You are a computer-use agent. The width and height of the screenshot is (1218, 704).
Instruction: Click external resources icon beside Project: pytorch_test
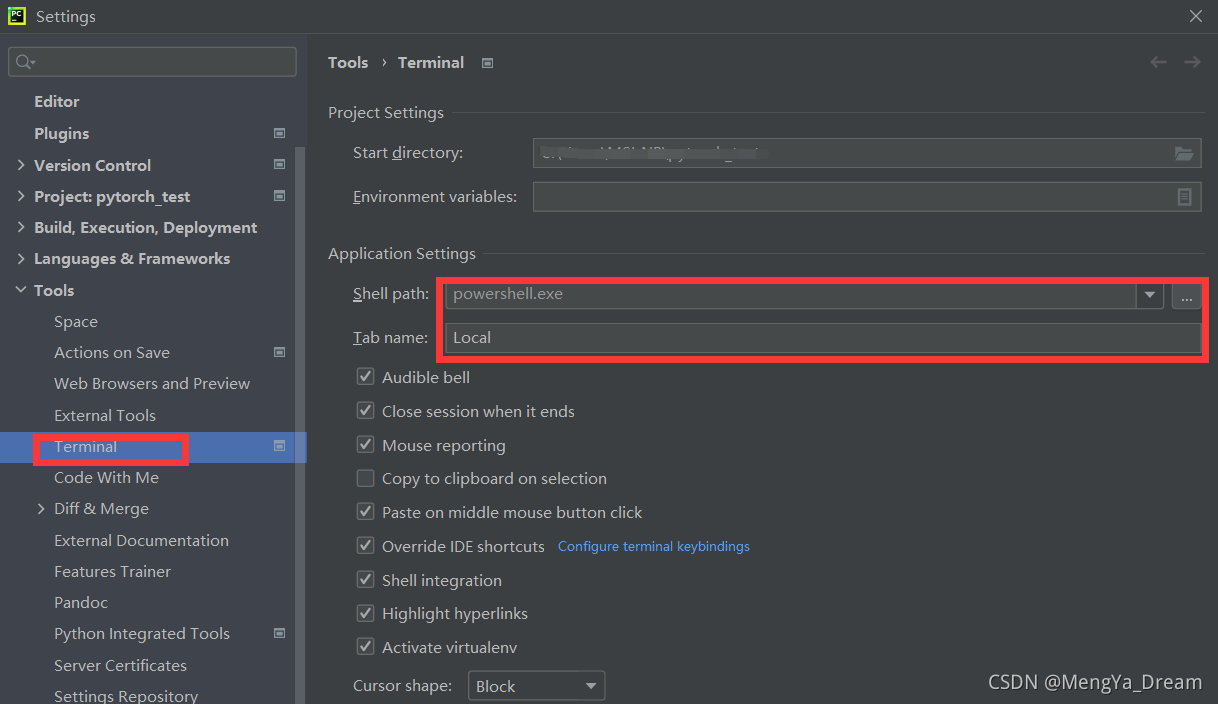pos(280,196)
